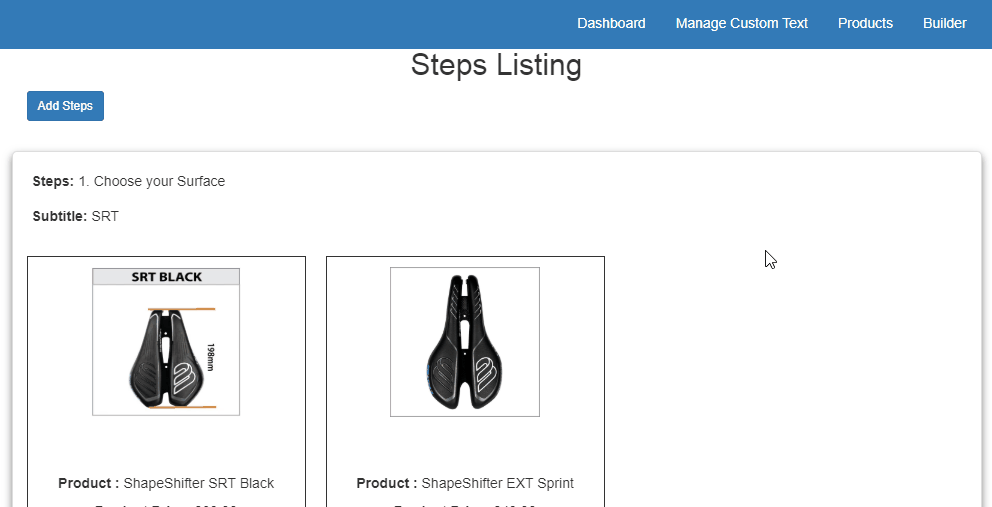Open the Products page
The width and height of the screenshot is (992, 507).
tap(865, 23)
